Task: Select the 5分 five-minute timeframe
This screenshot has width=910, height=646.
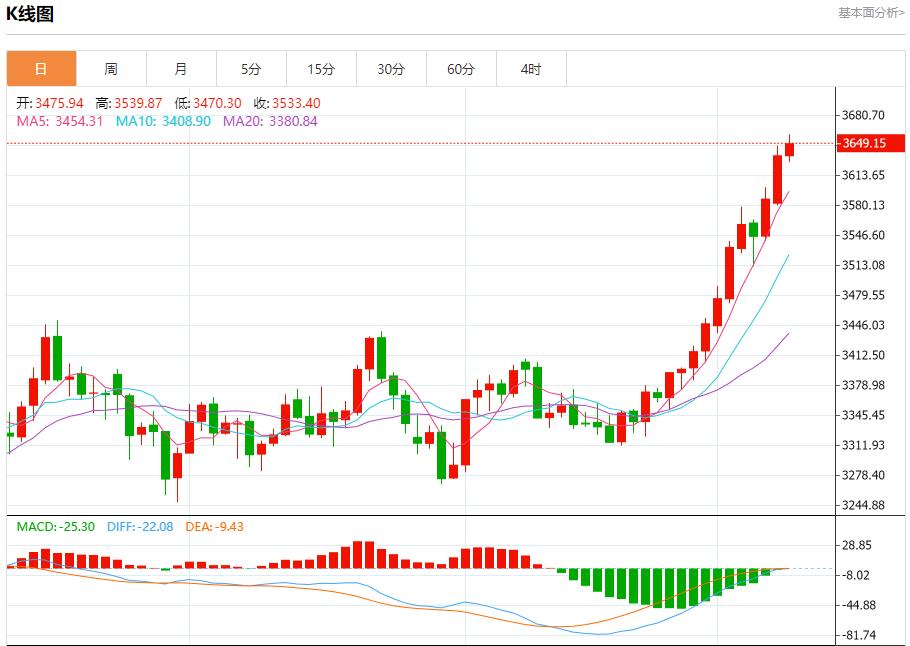Action: pyautogui.click(x=251, y=68)
